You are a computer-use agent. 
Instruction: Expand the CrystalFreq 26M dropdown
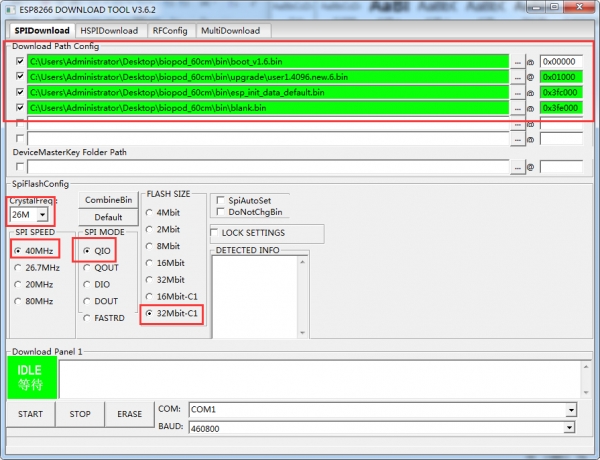click(42, 214)
